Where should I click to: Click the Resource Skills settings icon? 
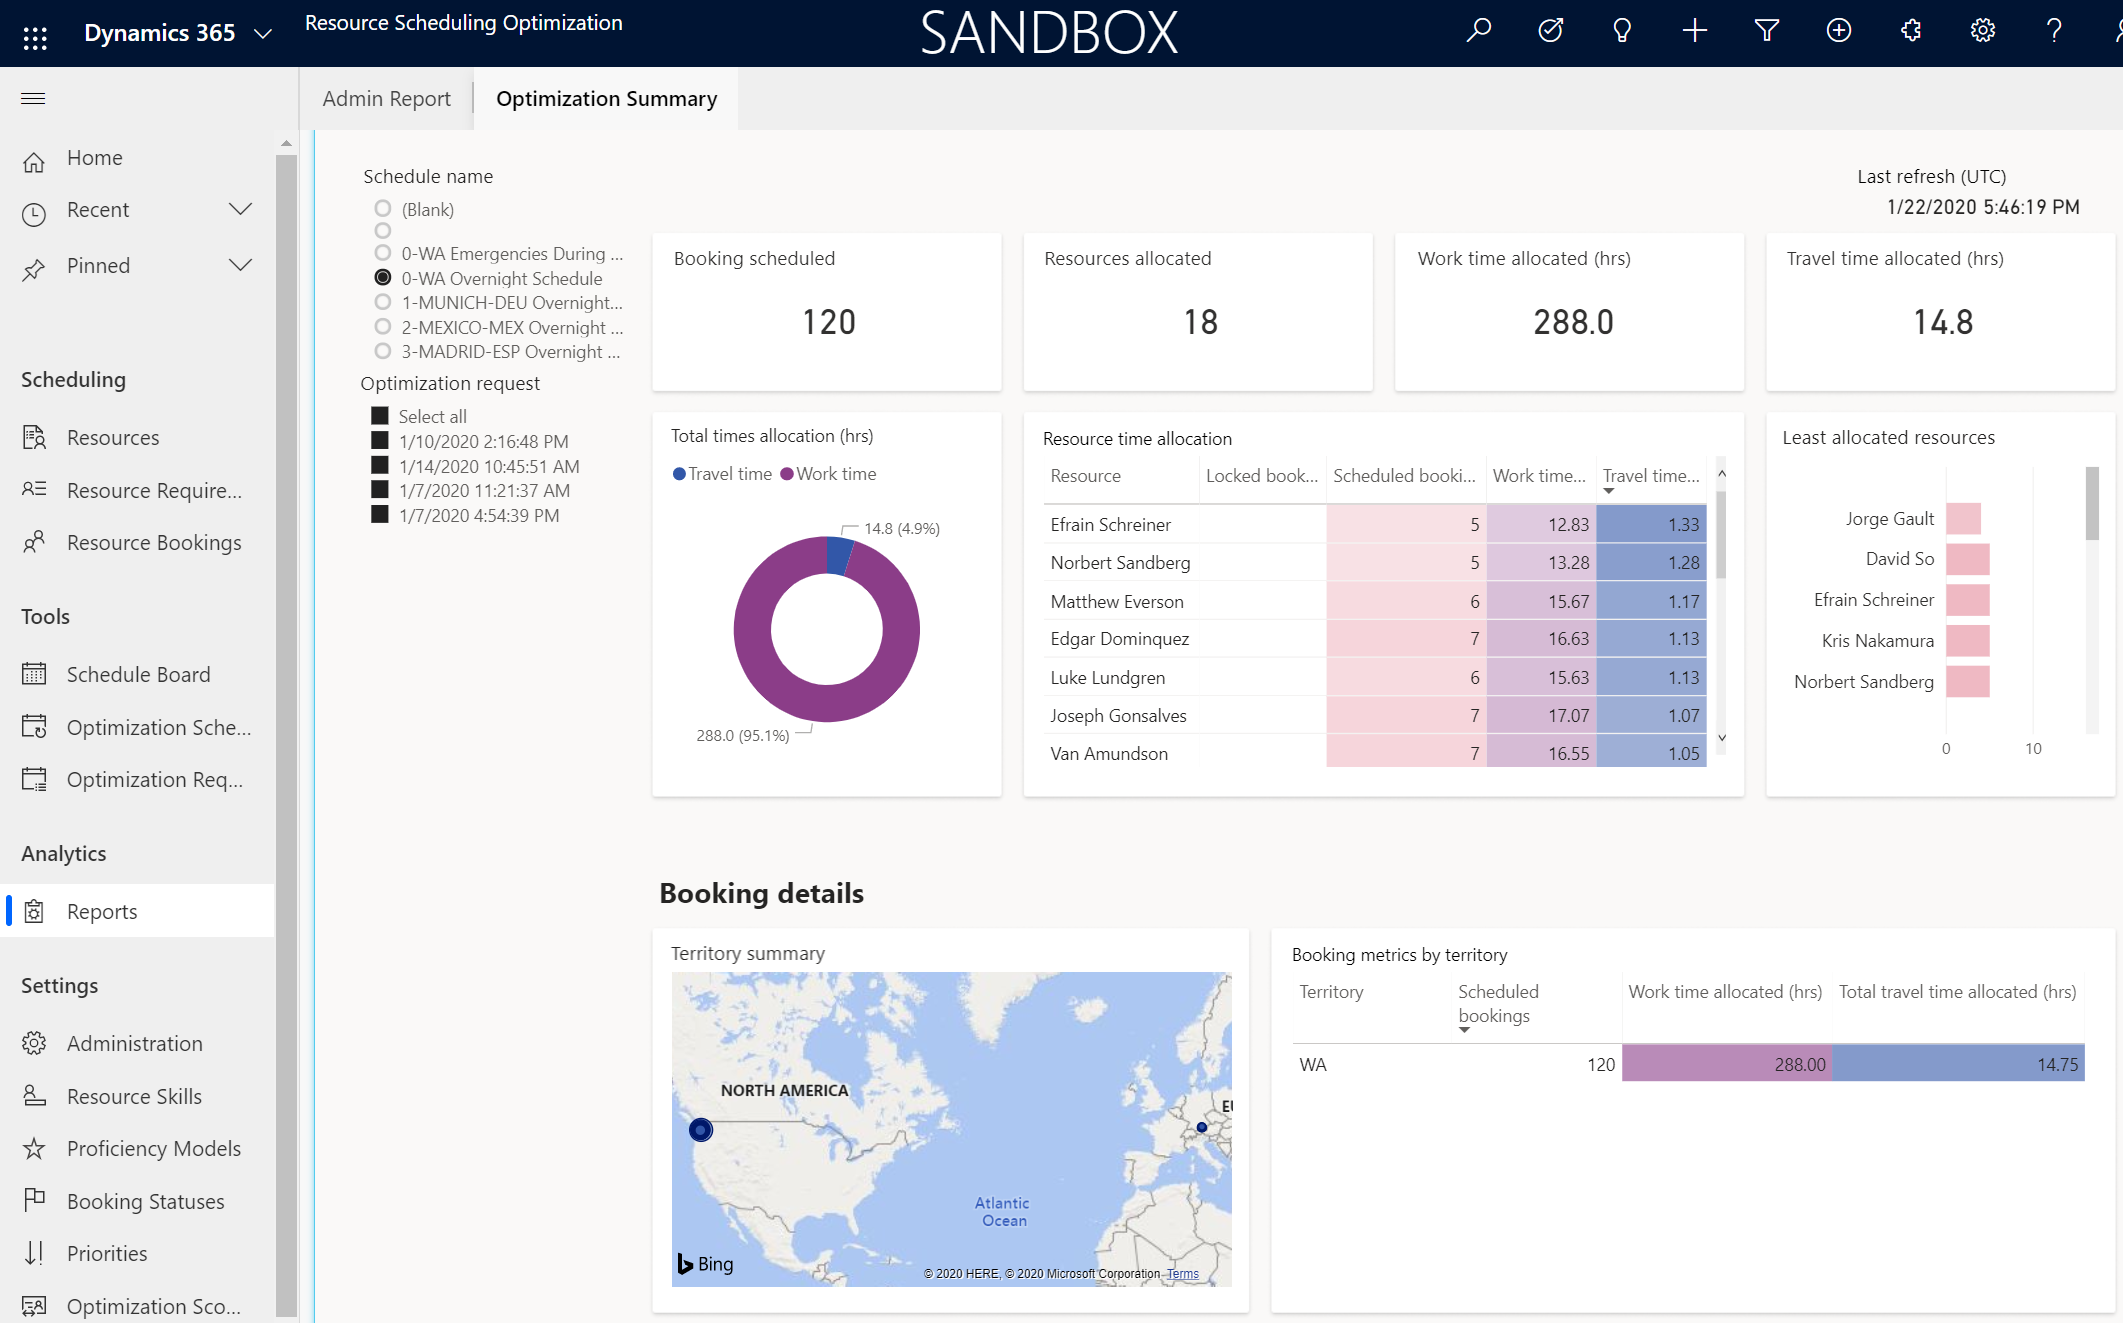tap(34, 1096)
